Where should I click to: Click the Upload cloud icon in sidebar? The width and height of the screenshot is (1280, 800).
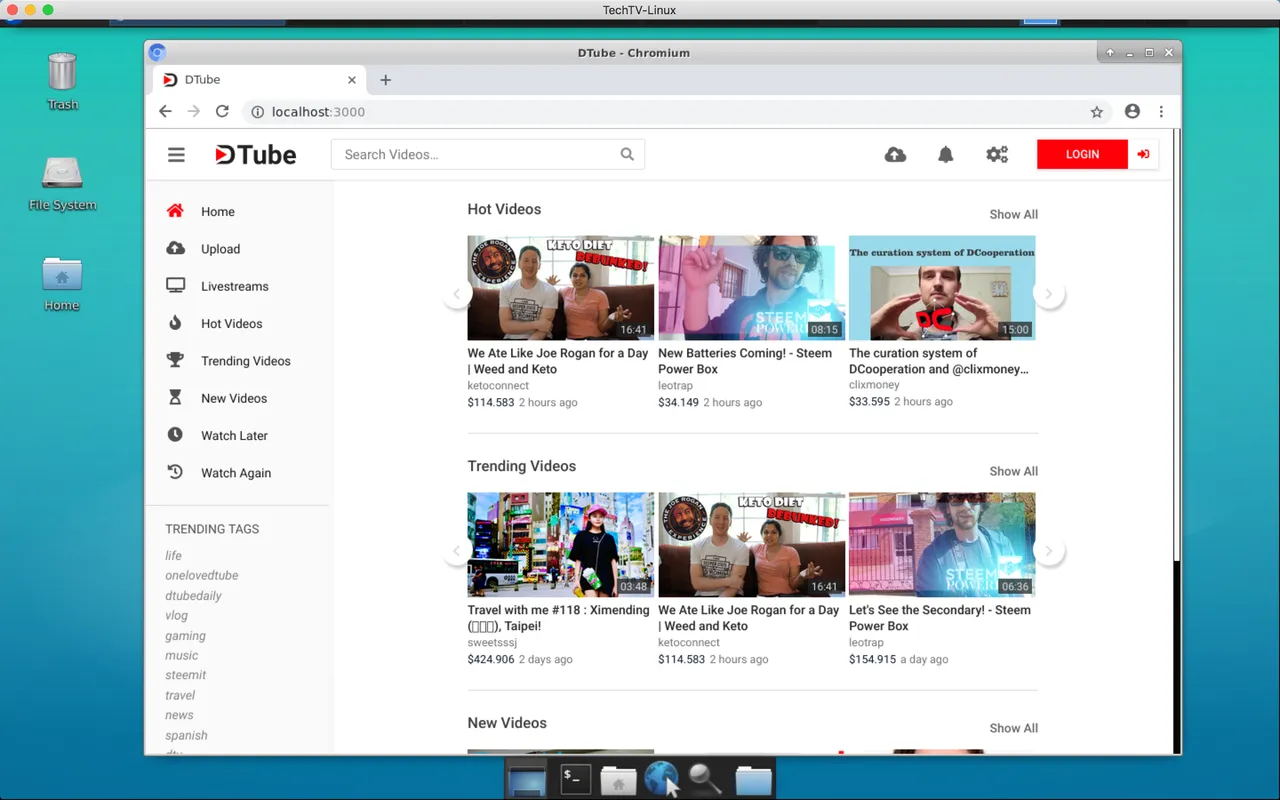click(x=175, y=248)
